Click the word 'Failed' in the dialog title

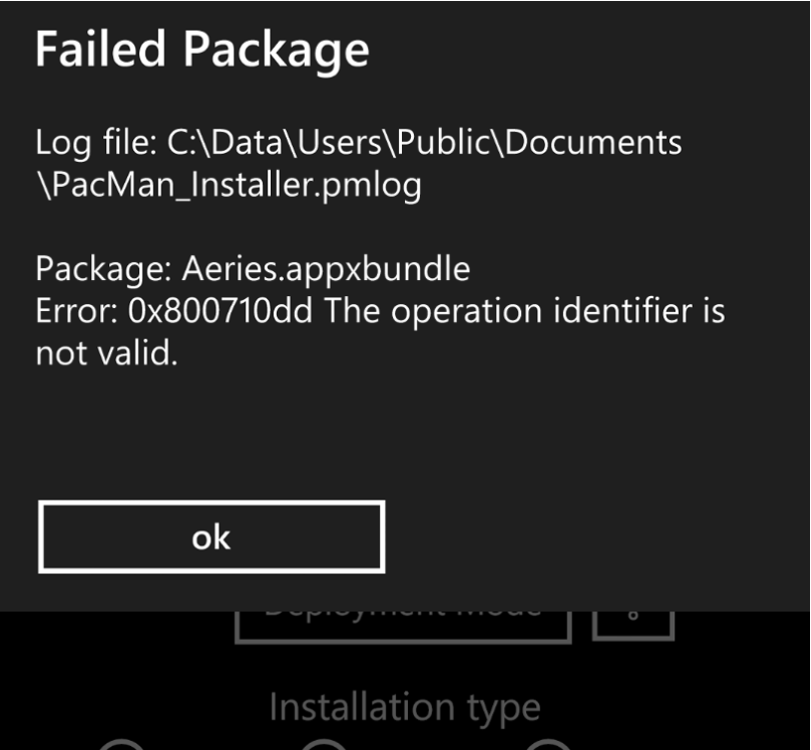point(101,49)
